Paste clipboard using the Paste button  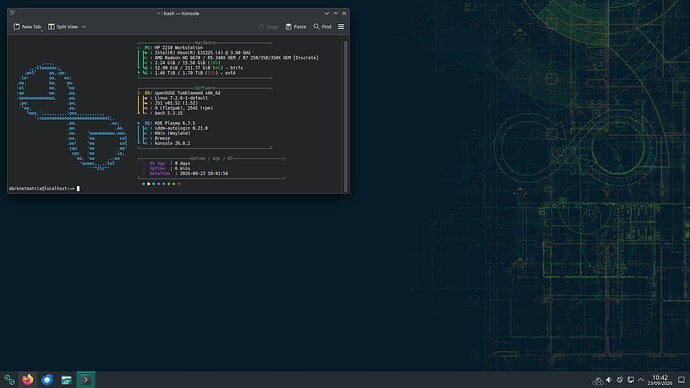coord(296,27)
